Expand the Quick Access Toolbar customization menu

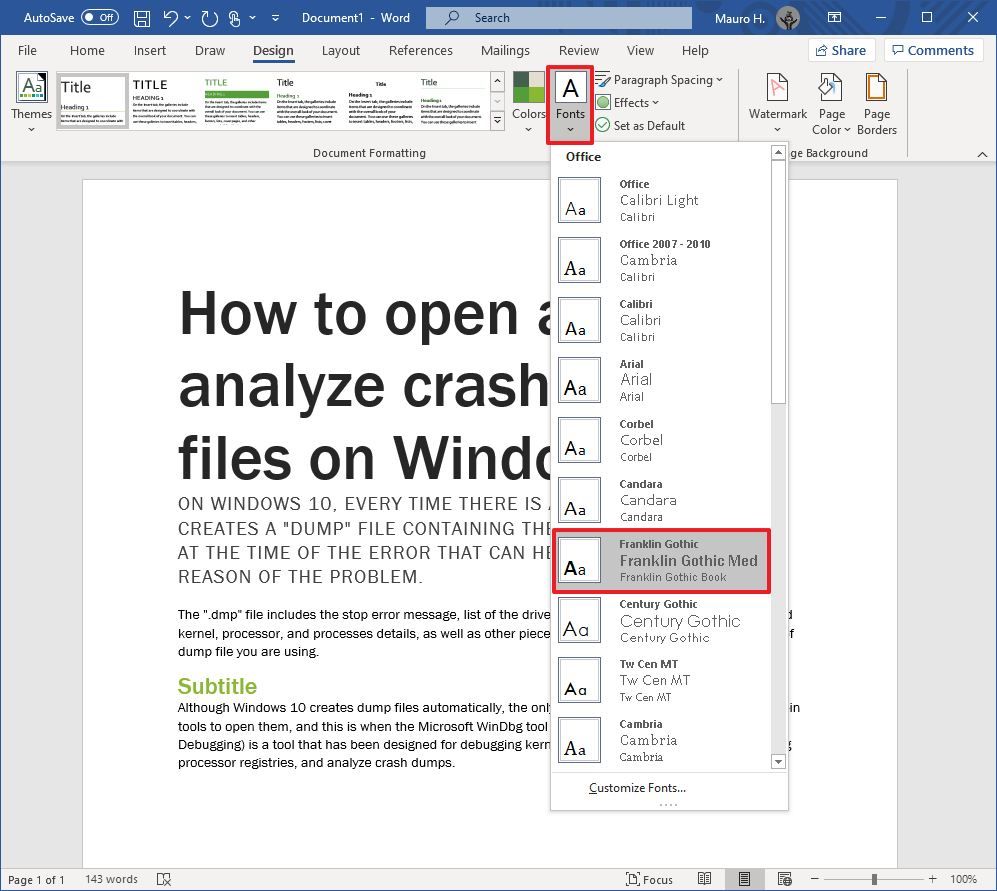pos(276,18)
